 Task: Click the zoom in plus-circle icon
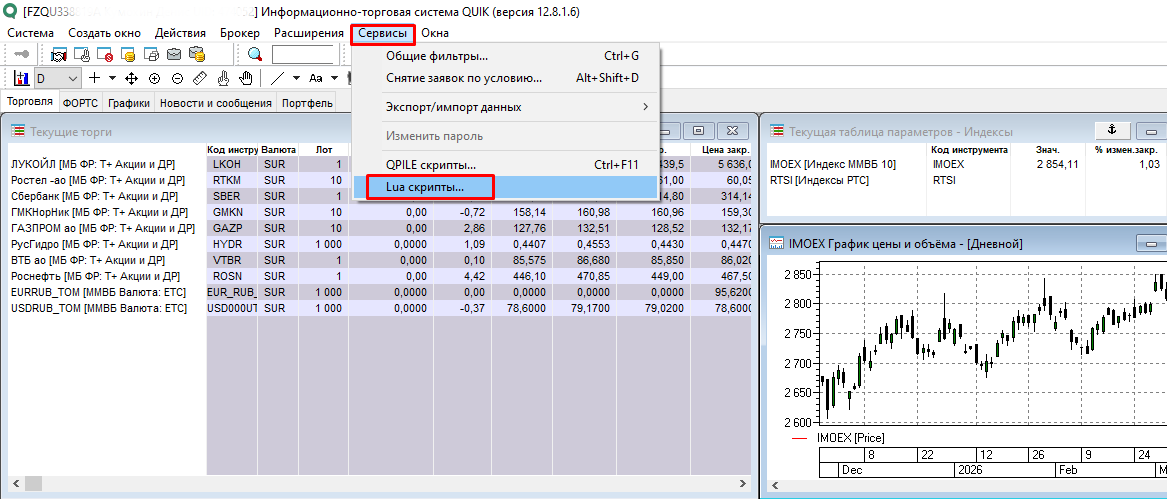tap(154, 78)
